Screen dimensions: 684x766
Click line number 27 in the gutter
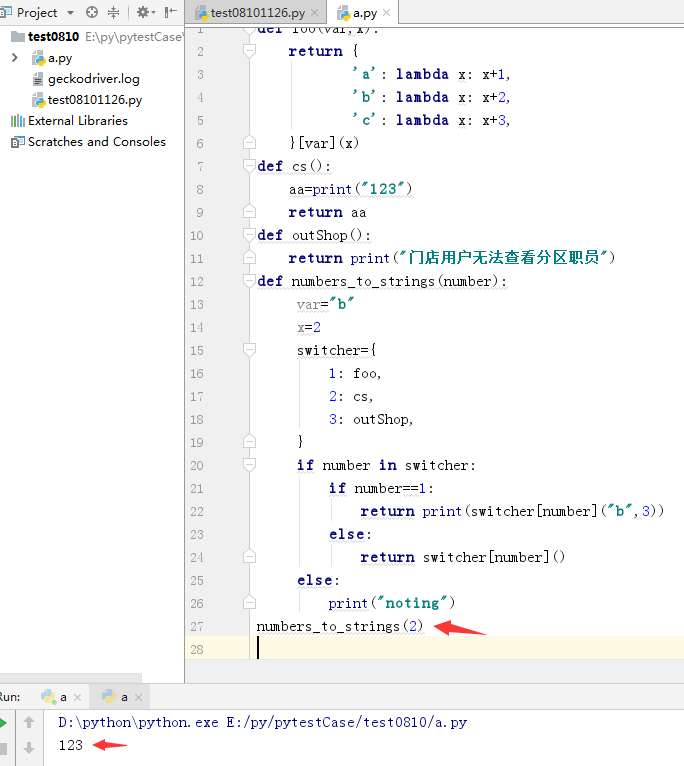[196, 626]
